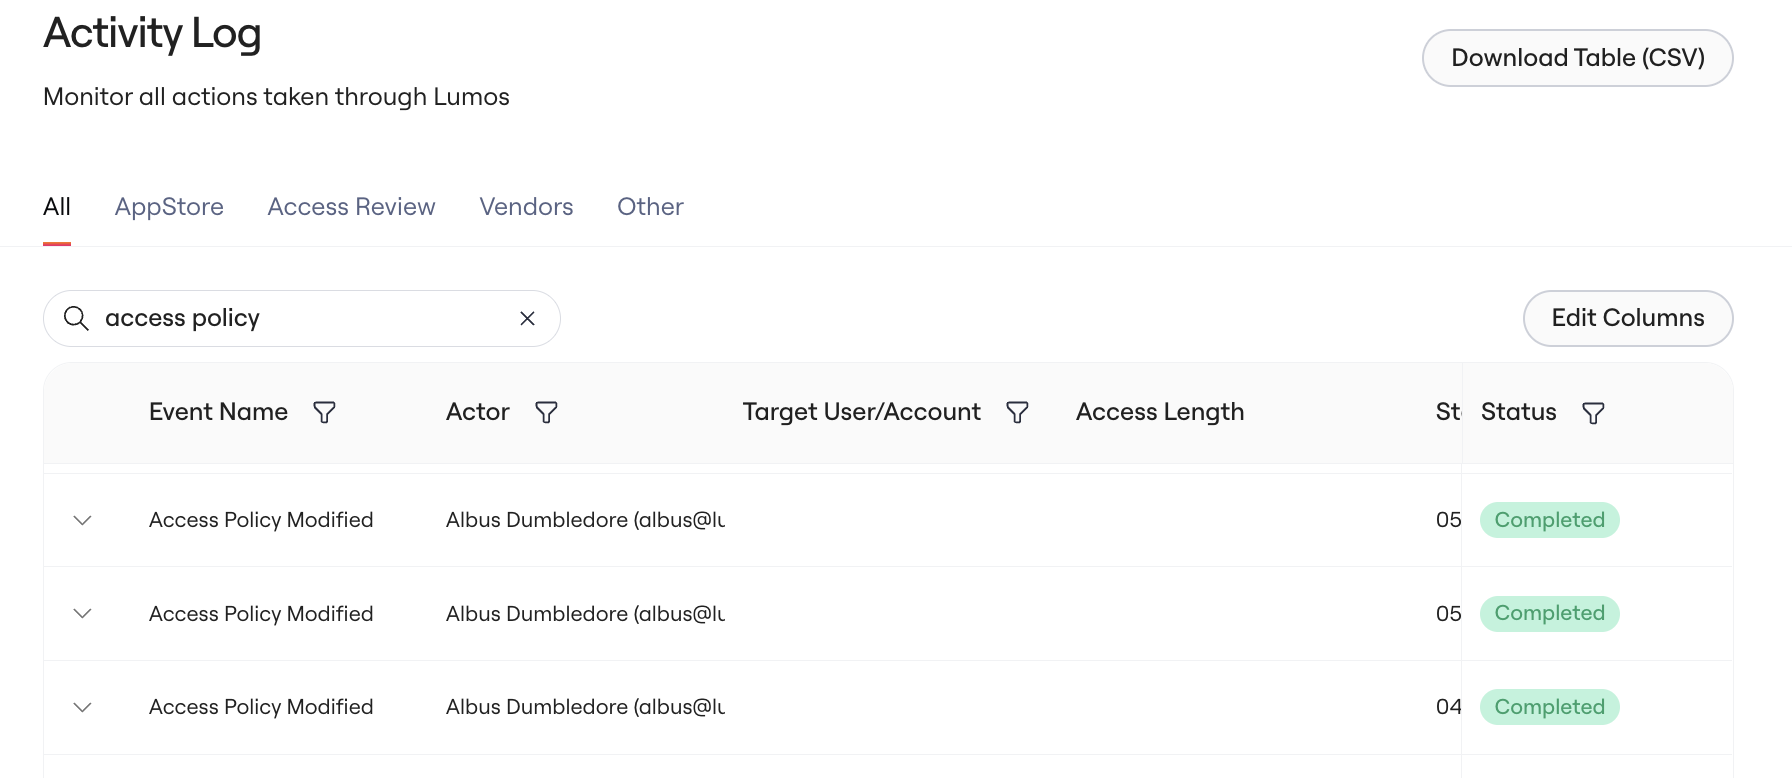Open the Vendors tab
Image resolution: width=1792 pixels, height=778 pixels.
(x=526, y=207)
